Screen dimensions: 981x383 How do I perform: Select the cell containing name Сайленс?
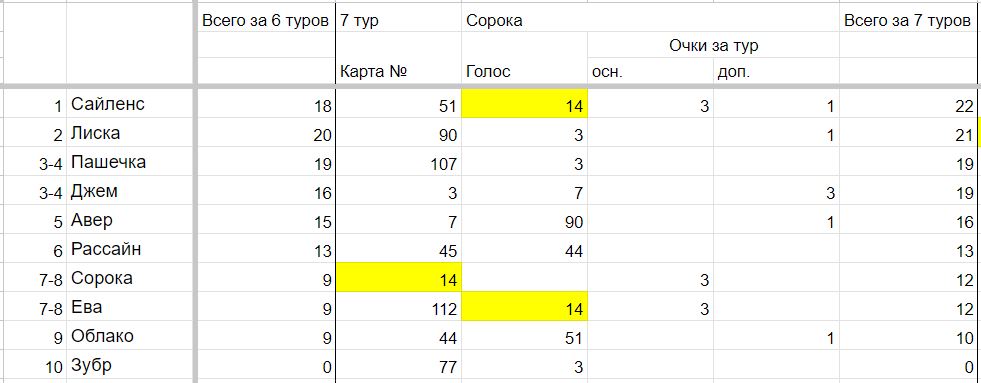coord(131,103)
